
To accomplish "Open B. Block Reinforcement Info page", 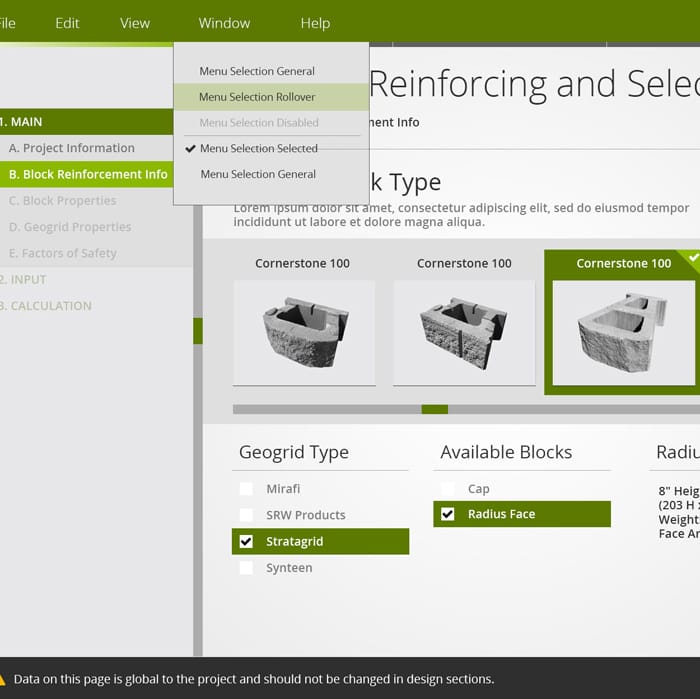I will click(x=87, y=174).
